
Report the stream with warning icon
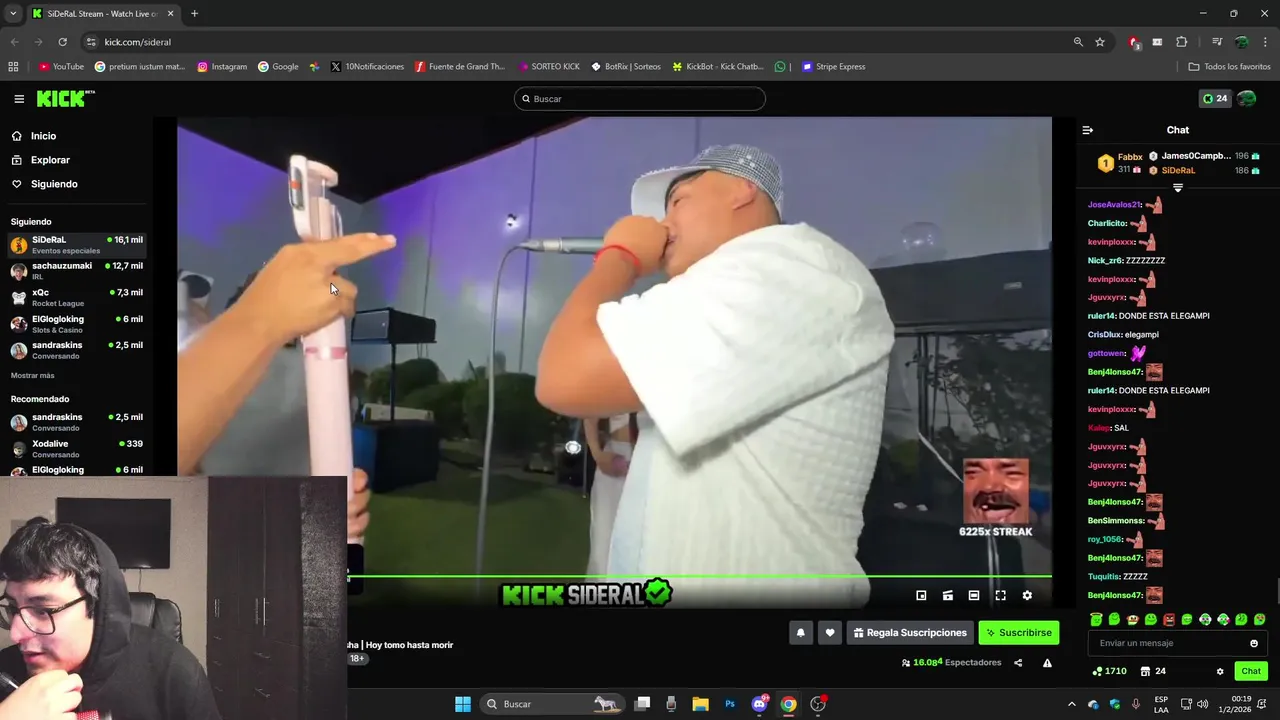point(1047,663)
